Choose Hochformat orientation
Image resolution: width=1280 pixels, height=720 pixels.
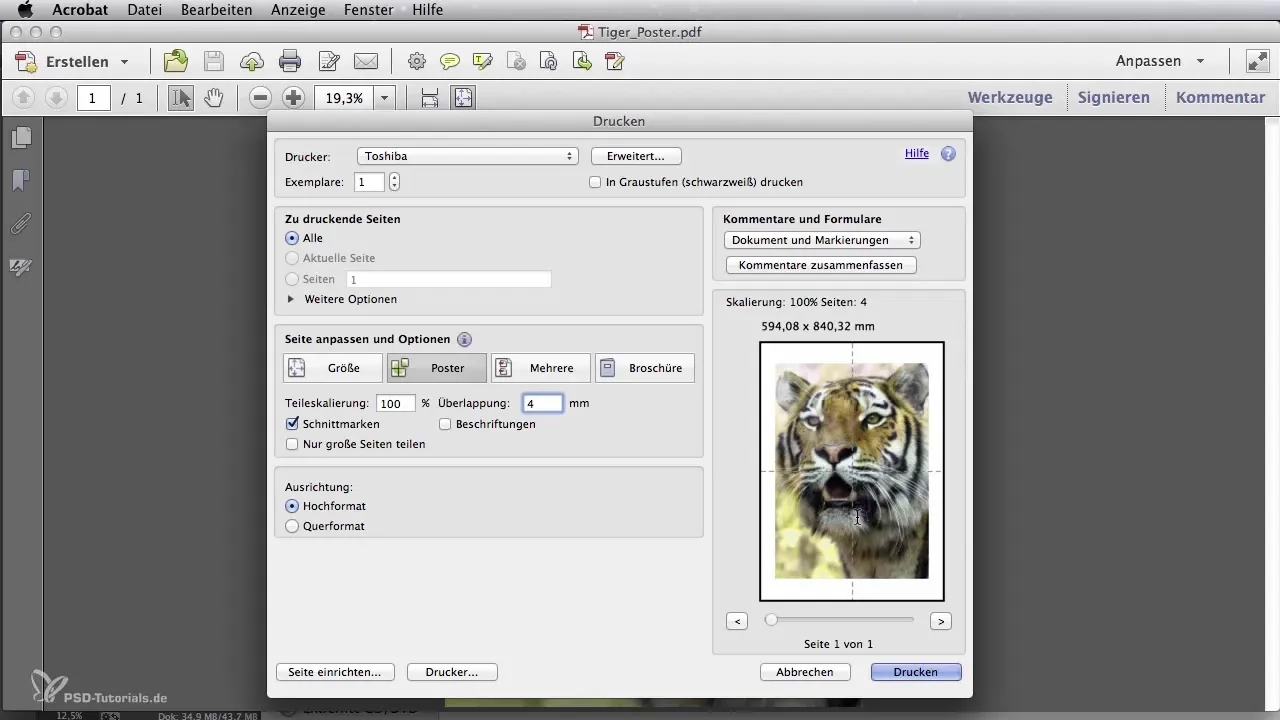point(292,506)
